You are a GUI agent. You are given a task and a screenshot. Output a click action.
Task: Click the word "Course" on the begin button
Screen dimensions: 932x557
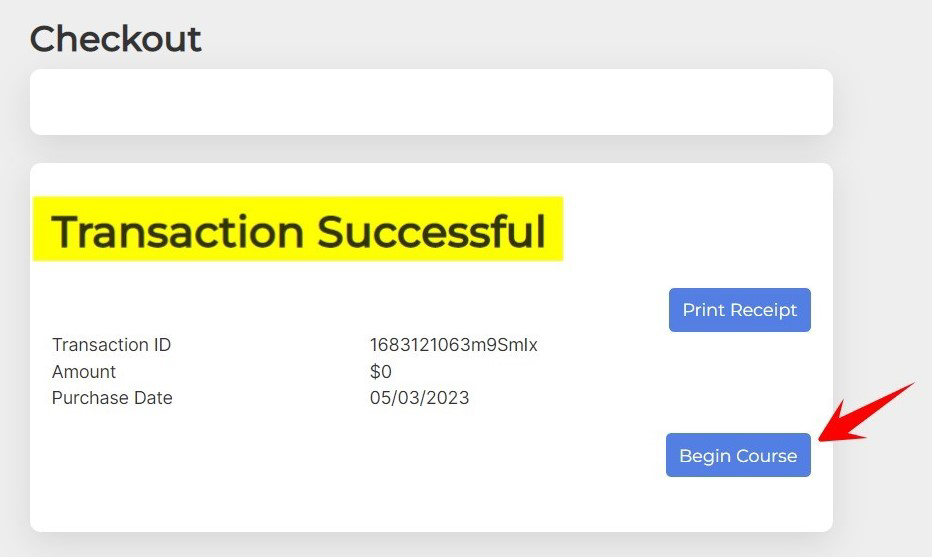[x=766, y=456]
